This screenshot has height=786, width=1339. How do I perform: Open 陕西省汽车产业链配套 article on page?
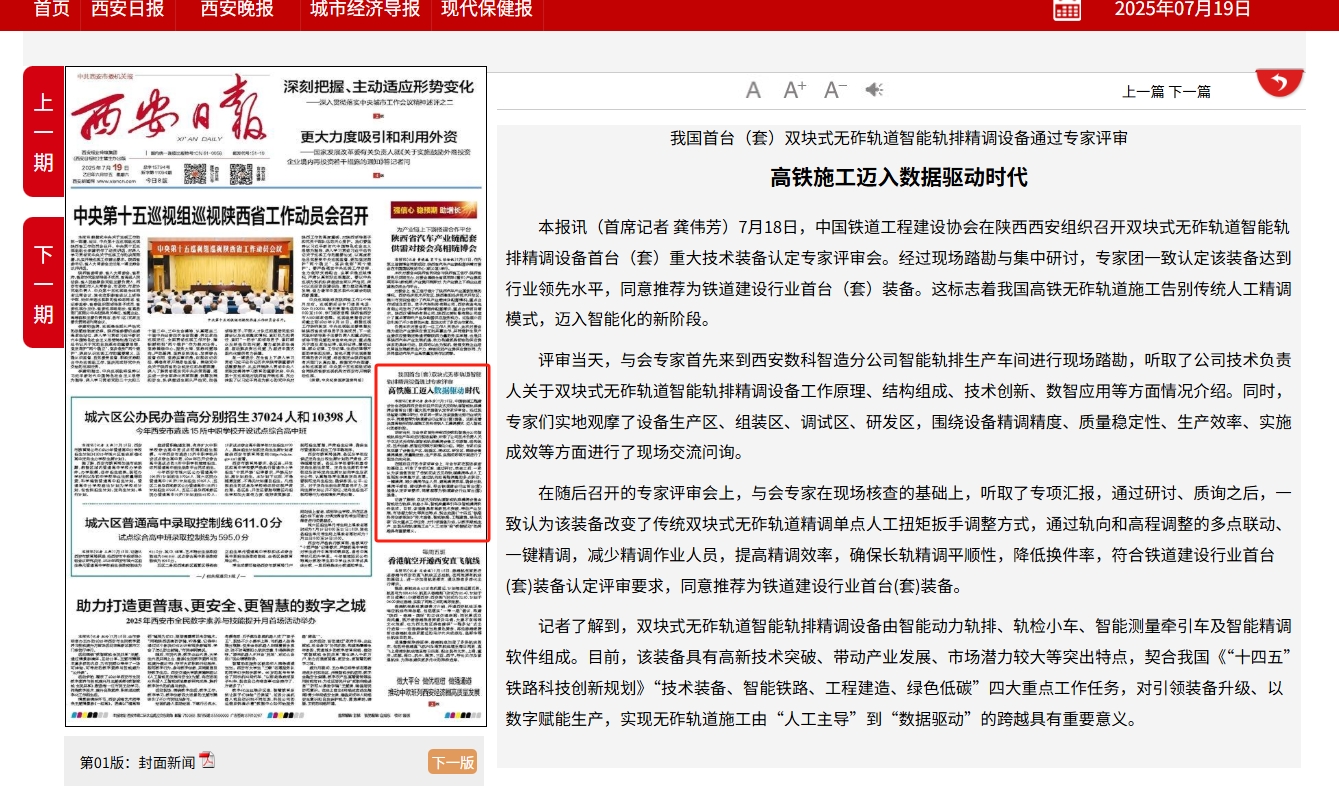click(433, 243)
